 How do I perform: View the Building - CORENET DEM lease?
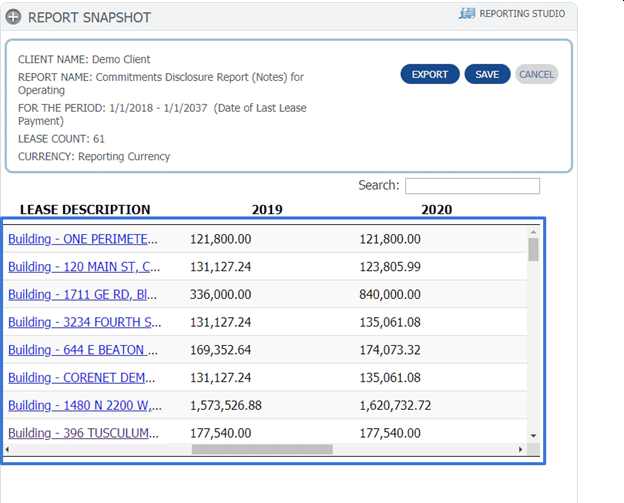click(x=83, y=378)
